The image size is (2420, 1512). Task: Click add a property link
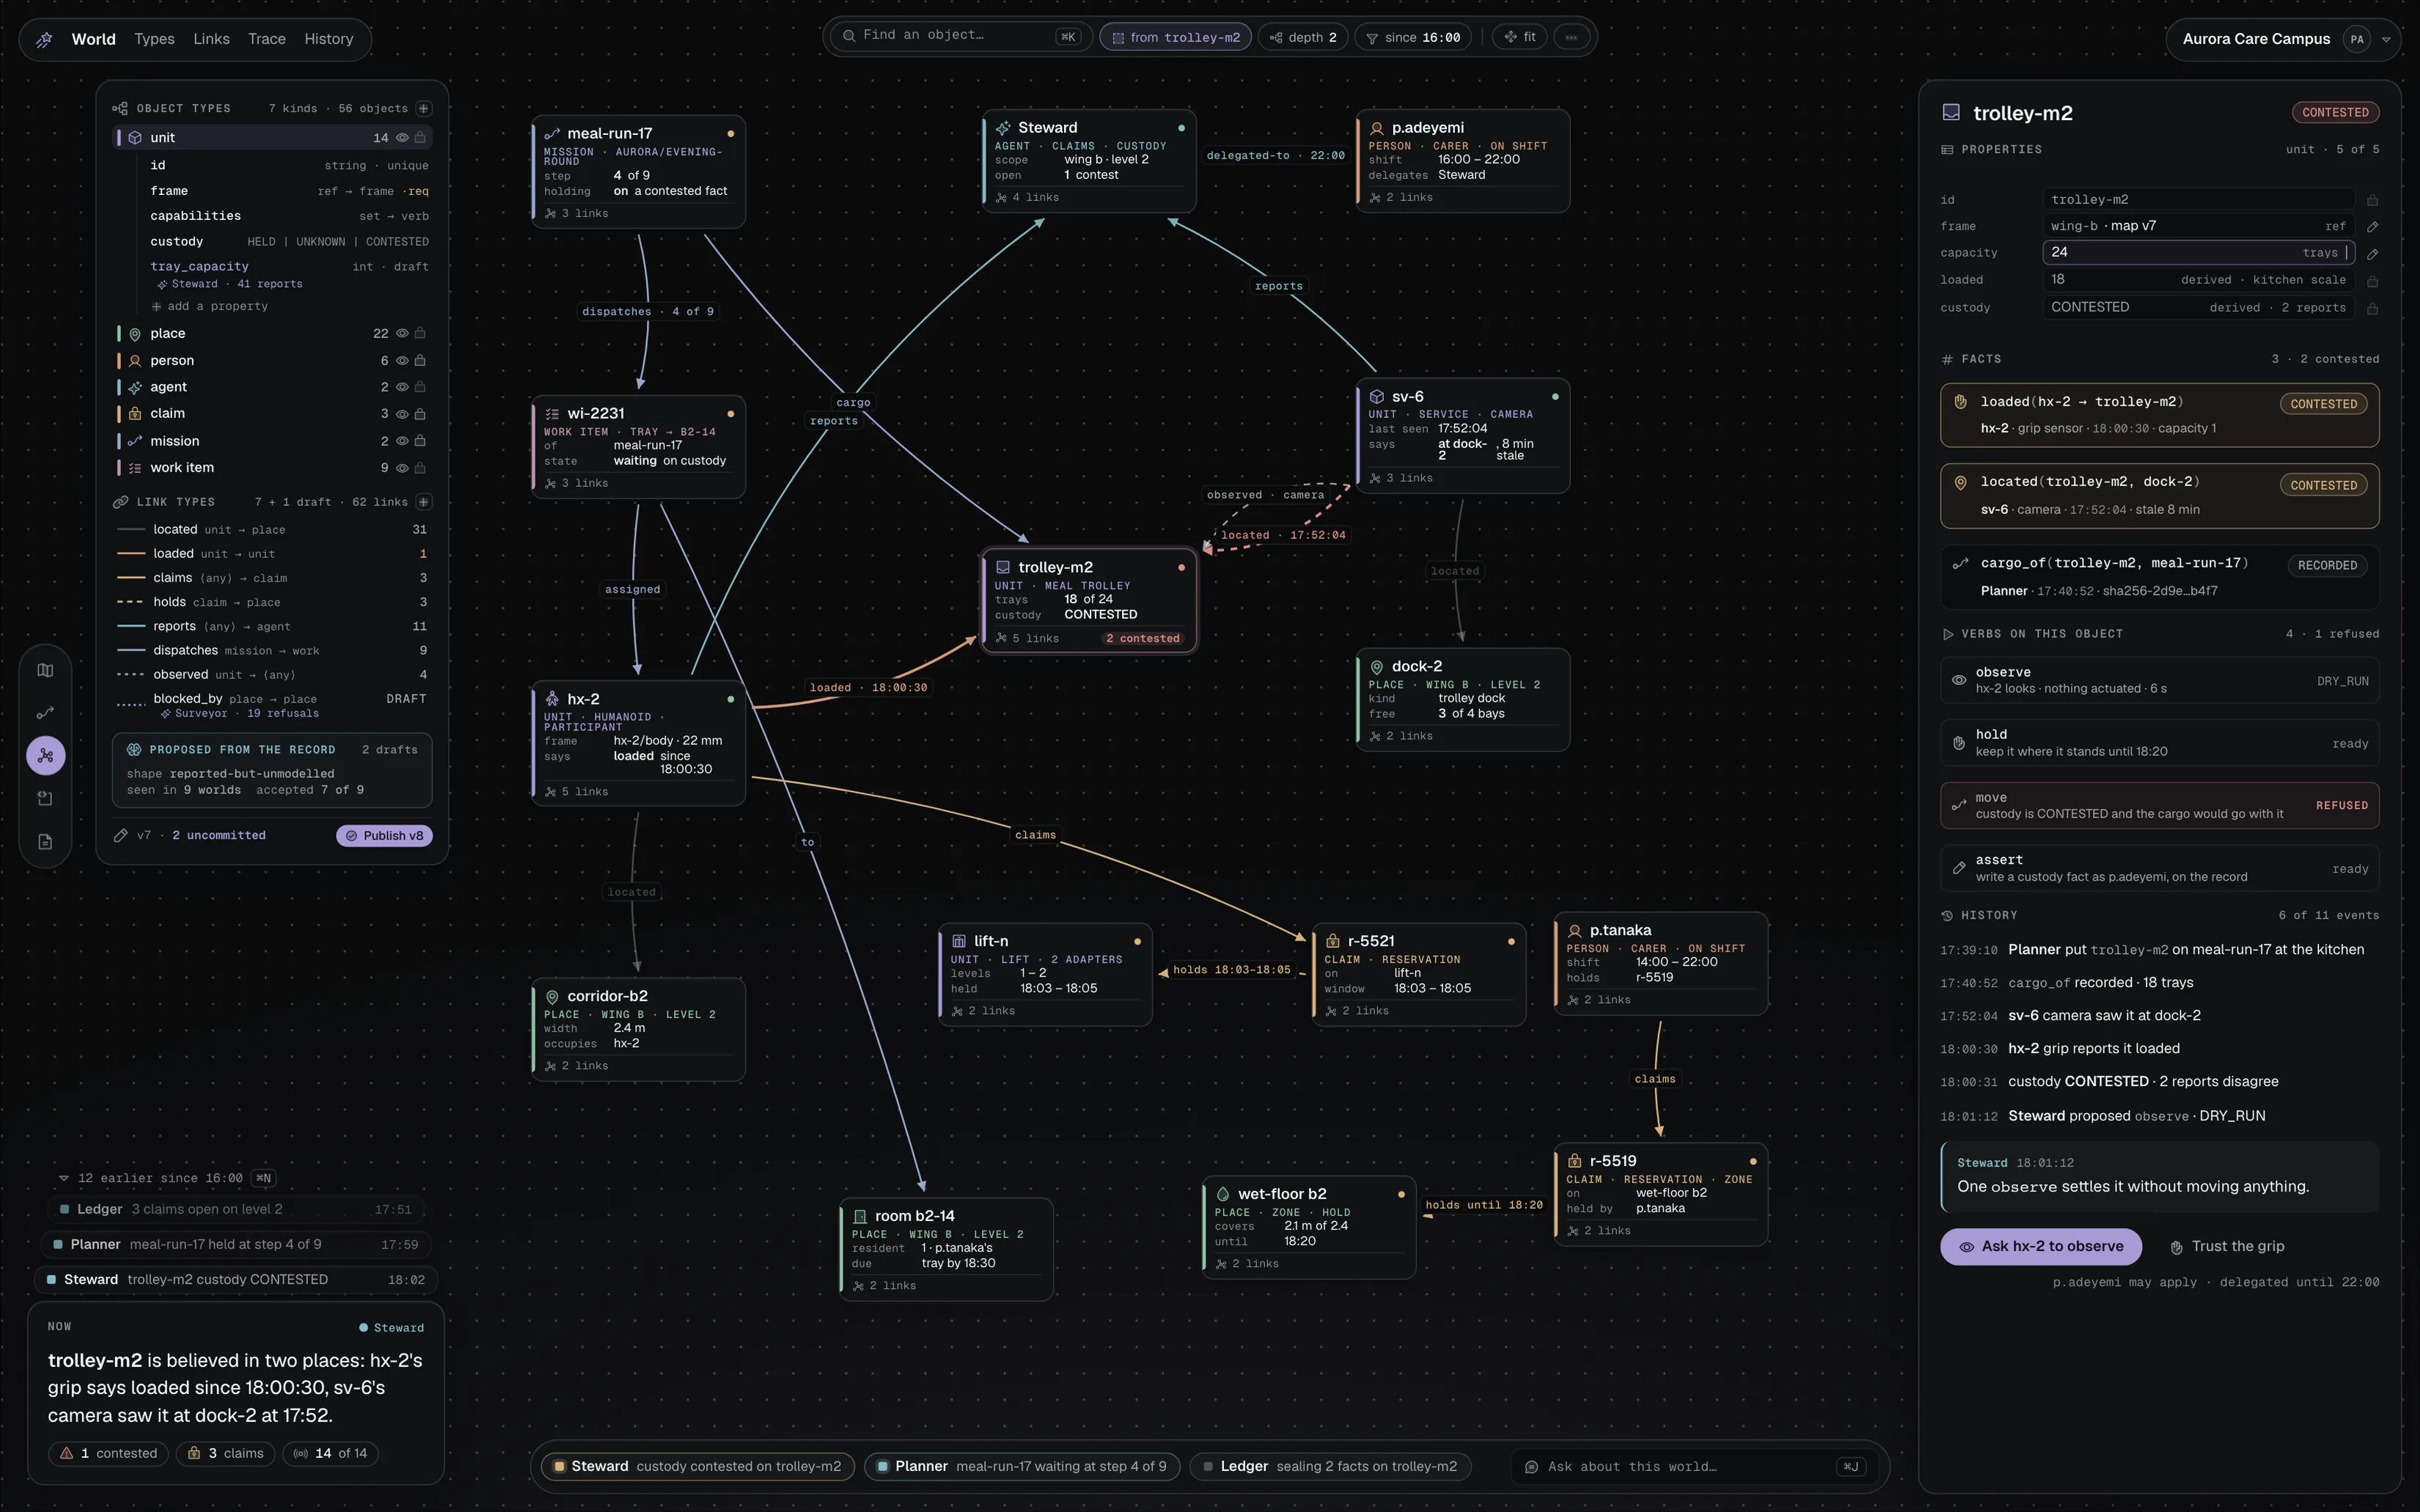pos(209,306)
